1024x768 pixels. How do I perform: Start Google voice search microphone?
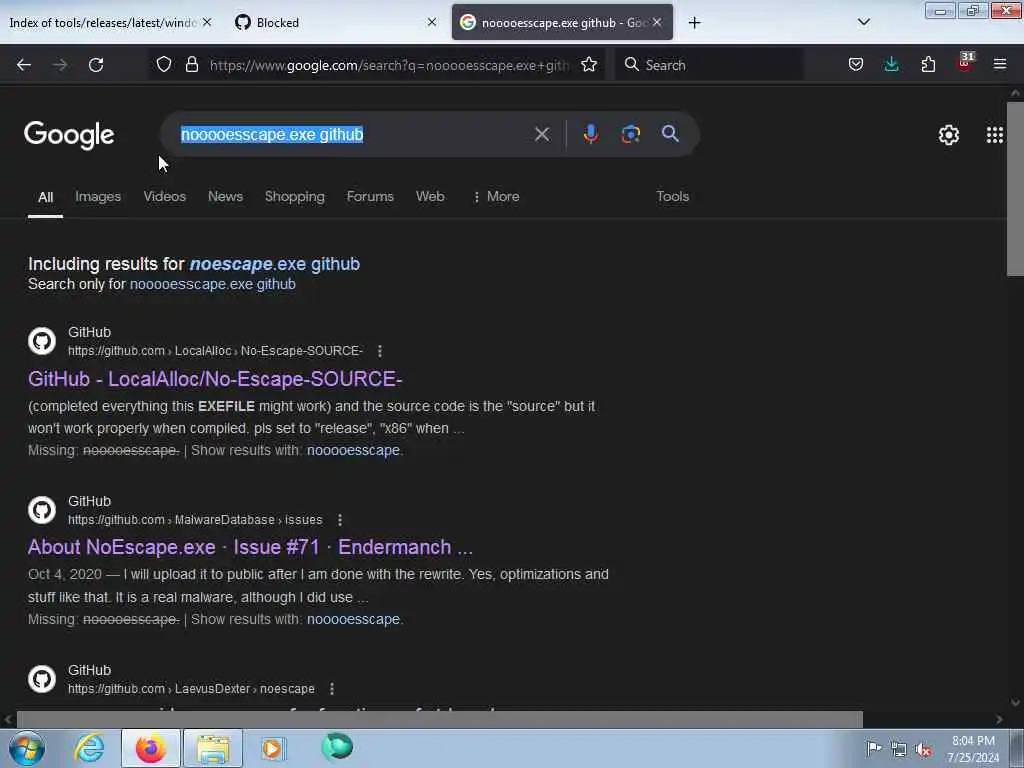pos(590,134)
